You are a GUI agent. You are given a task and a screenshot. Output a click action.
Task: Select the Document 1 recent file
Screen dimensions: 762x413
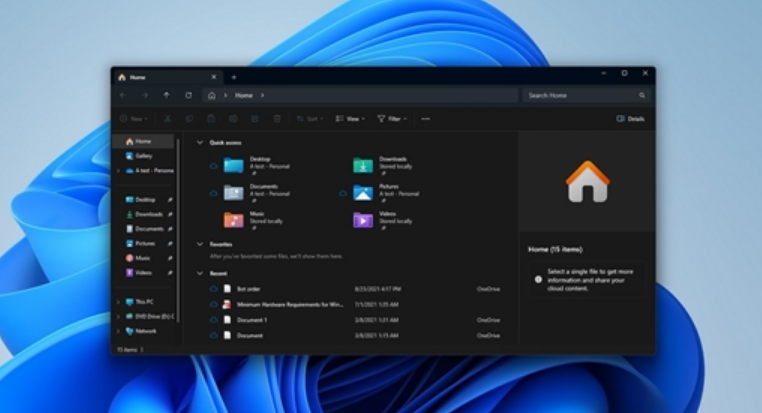(355, 320)
